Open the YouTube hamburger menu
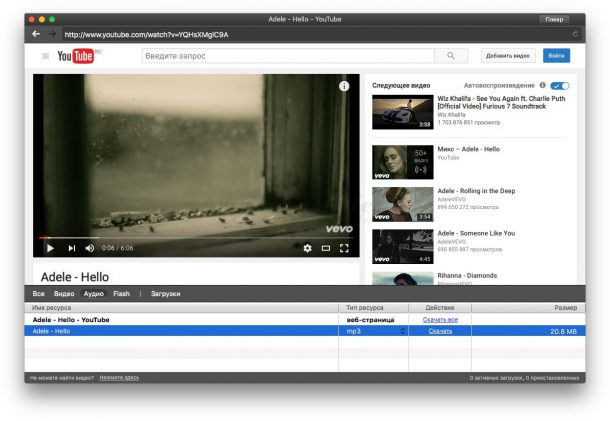This screenshot has width=610, height=421. tap(42, 57)
